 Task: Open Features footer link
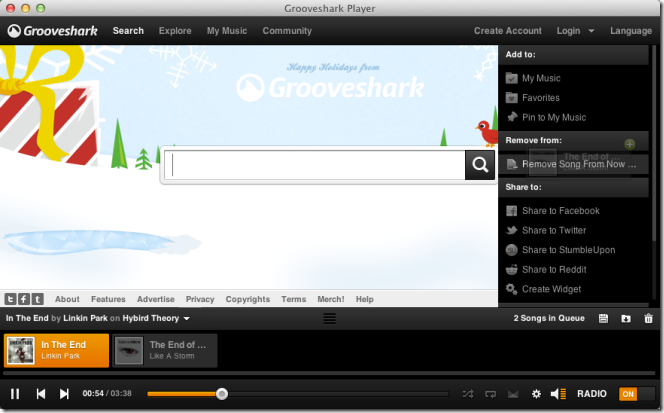pos(108,299)
